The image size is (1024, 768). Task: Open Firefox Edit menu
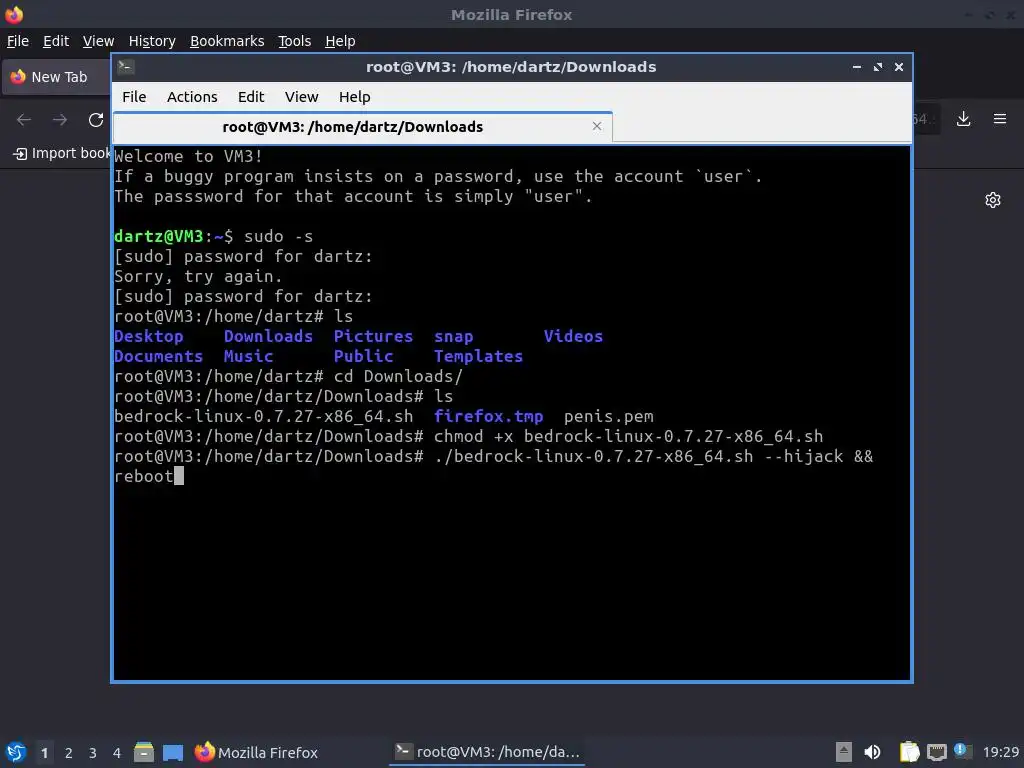click(56, 41)
